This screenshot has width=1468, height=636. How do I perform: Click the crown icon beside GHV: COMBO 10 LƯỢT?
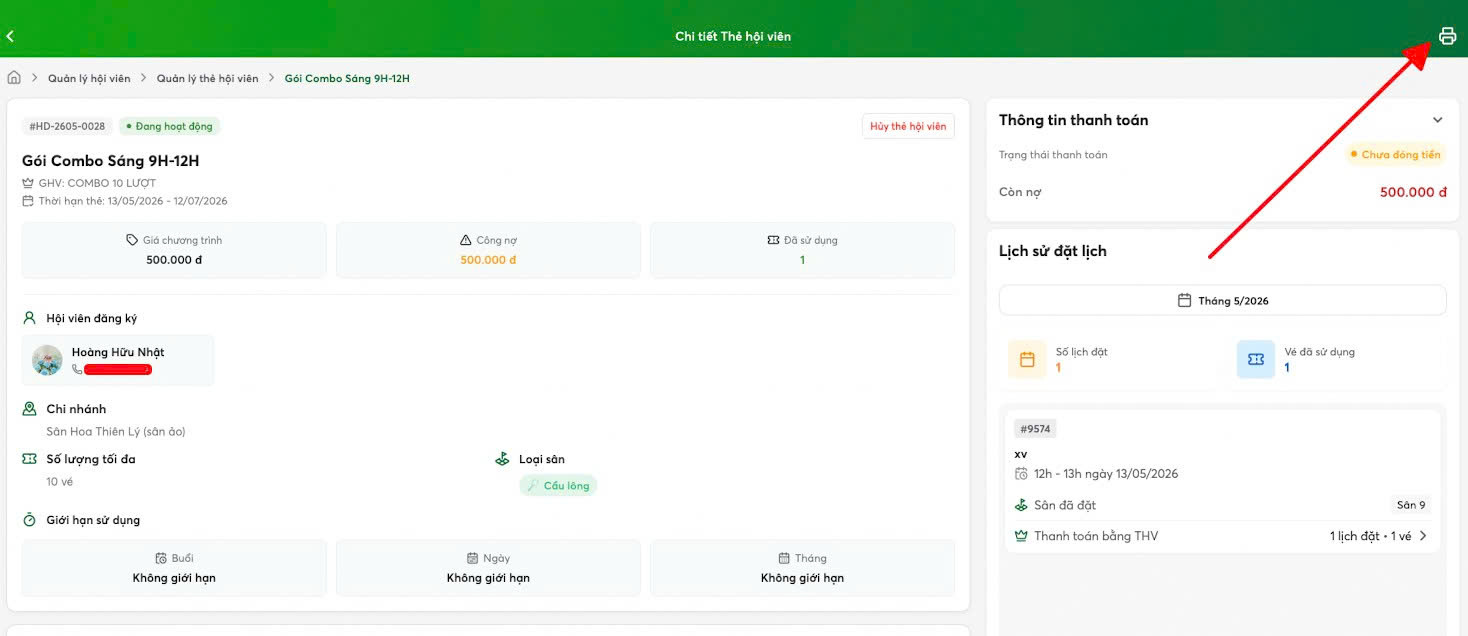point(28,183)
